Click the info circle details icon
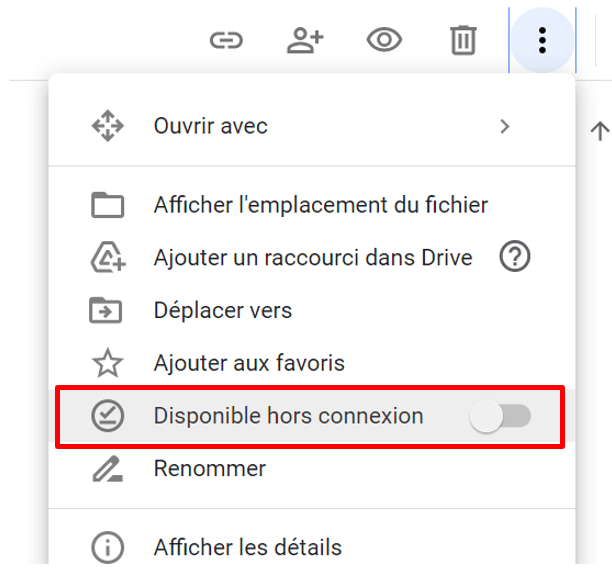612x576 pixels. tap(107, 547)
